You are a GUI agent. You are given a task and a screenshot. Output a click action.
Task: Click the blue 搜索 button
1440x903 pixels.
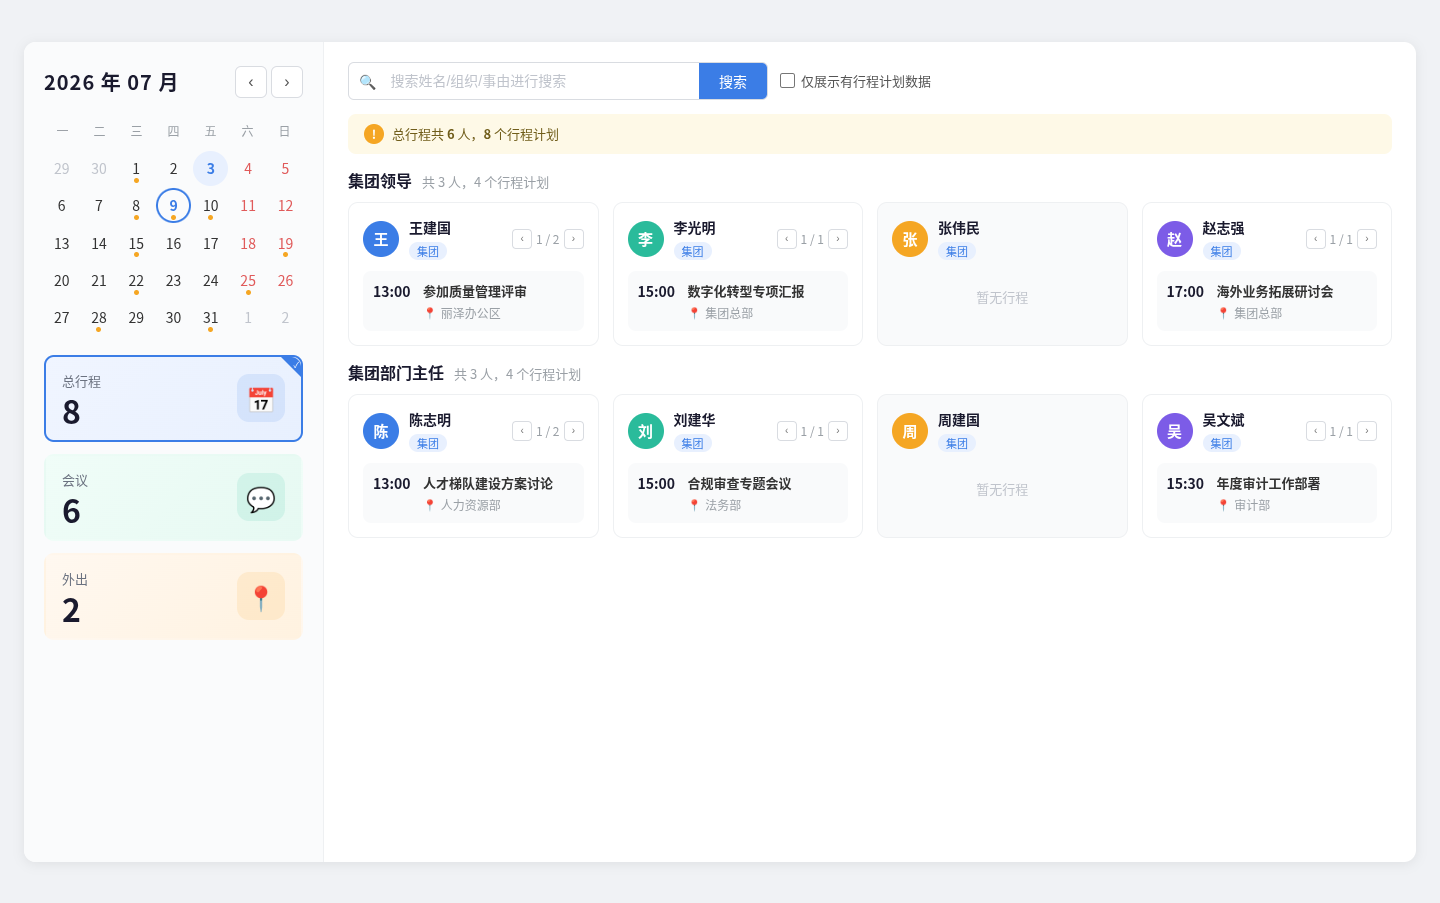click(733, 81)
